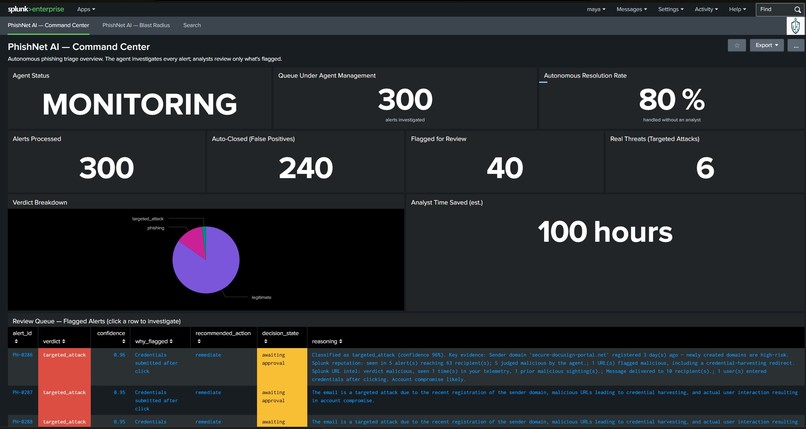Star this dashboard as favorite
Screen dimensions: 806x429
(737, 45)
